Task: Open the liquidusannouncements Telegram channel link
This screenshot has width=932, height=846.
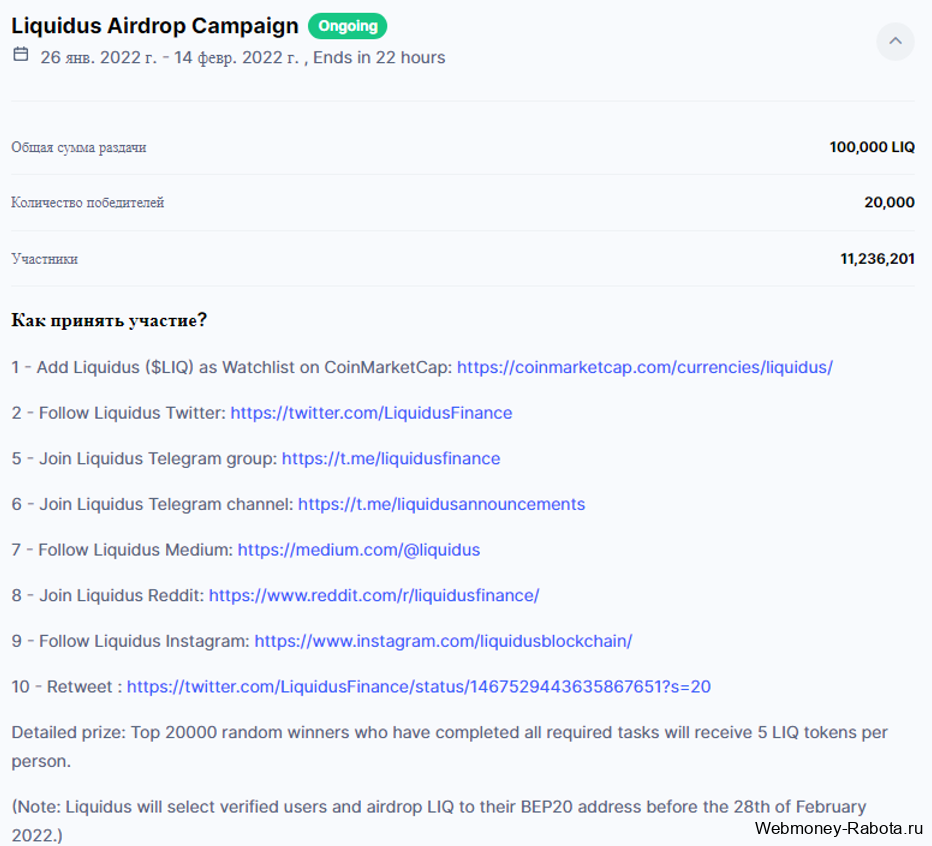Action: pos(441,504)
